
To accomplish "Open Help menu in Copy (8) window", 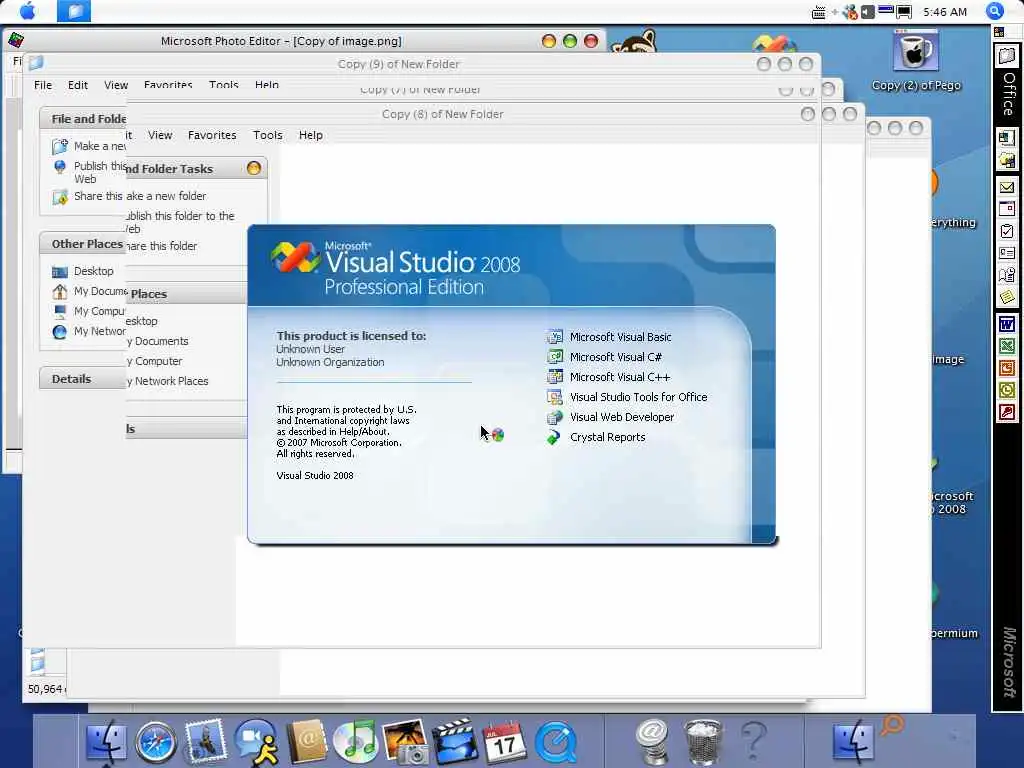I will click(x=311, y=135).
